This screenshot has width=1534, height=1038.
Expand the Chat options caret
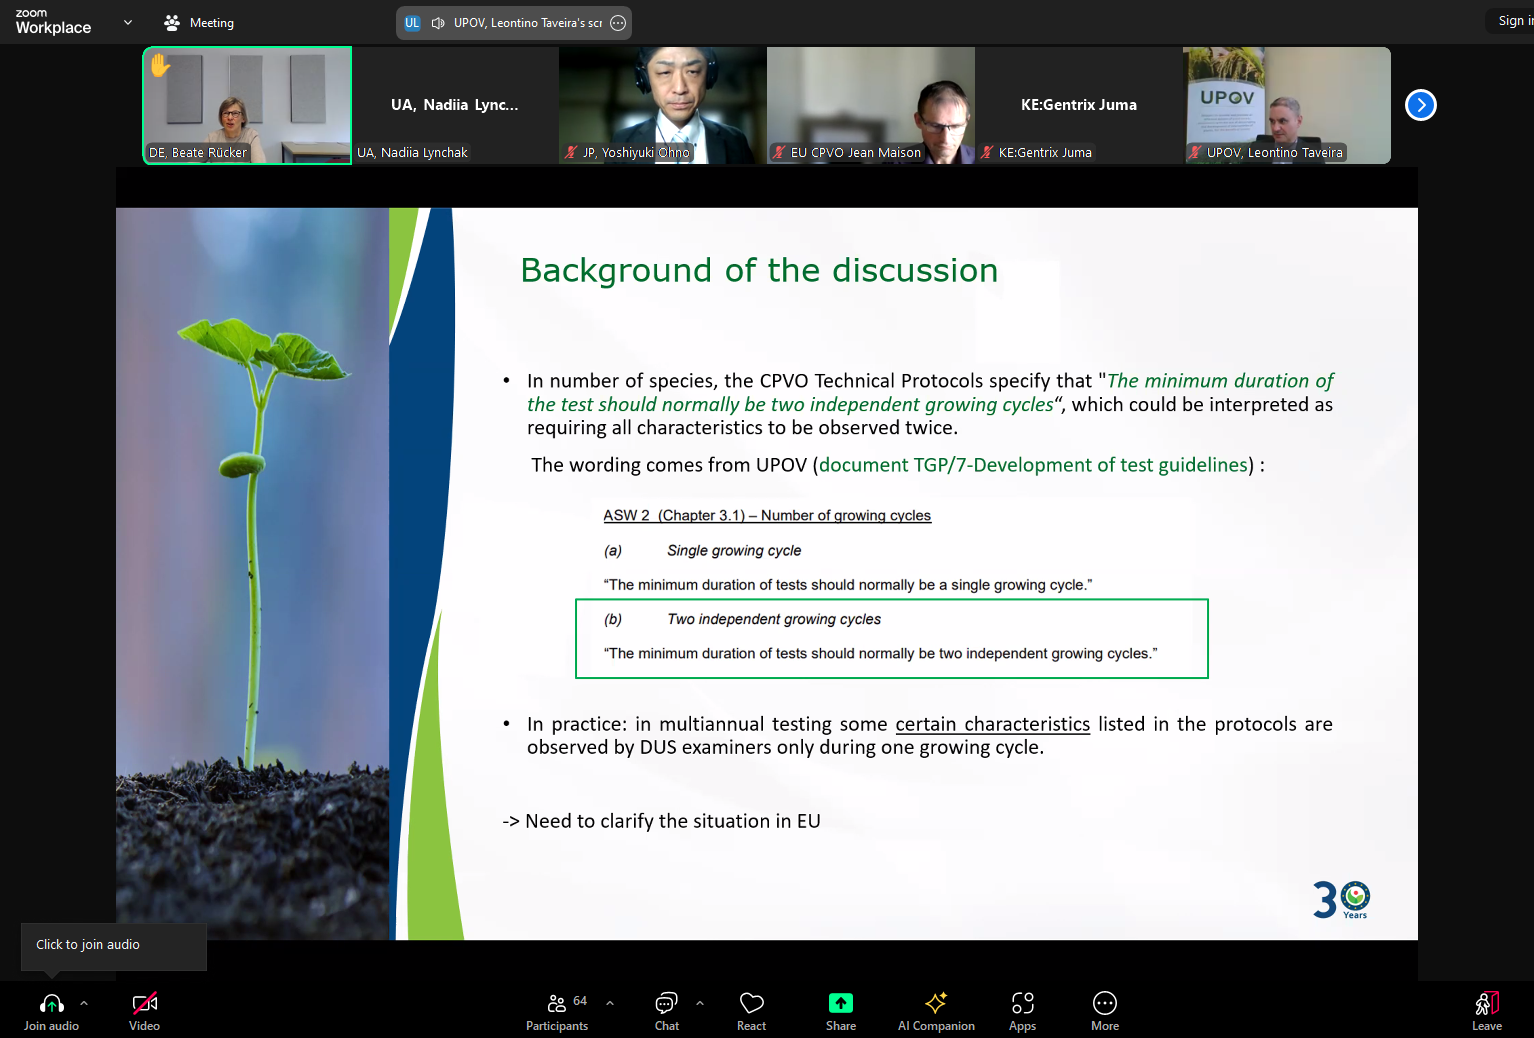(x=700, y=1002)
